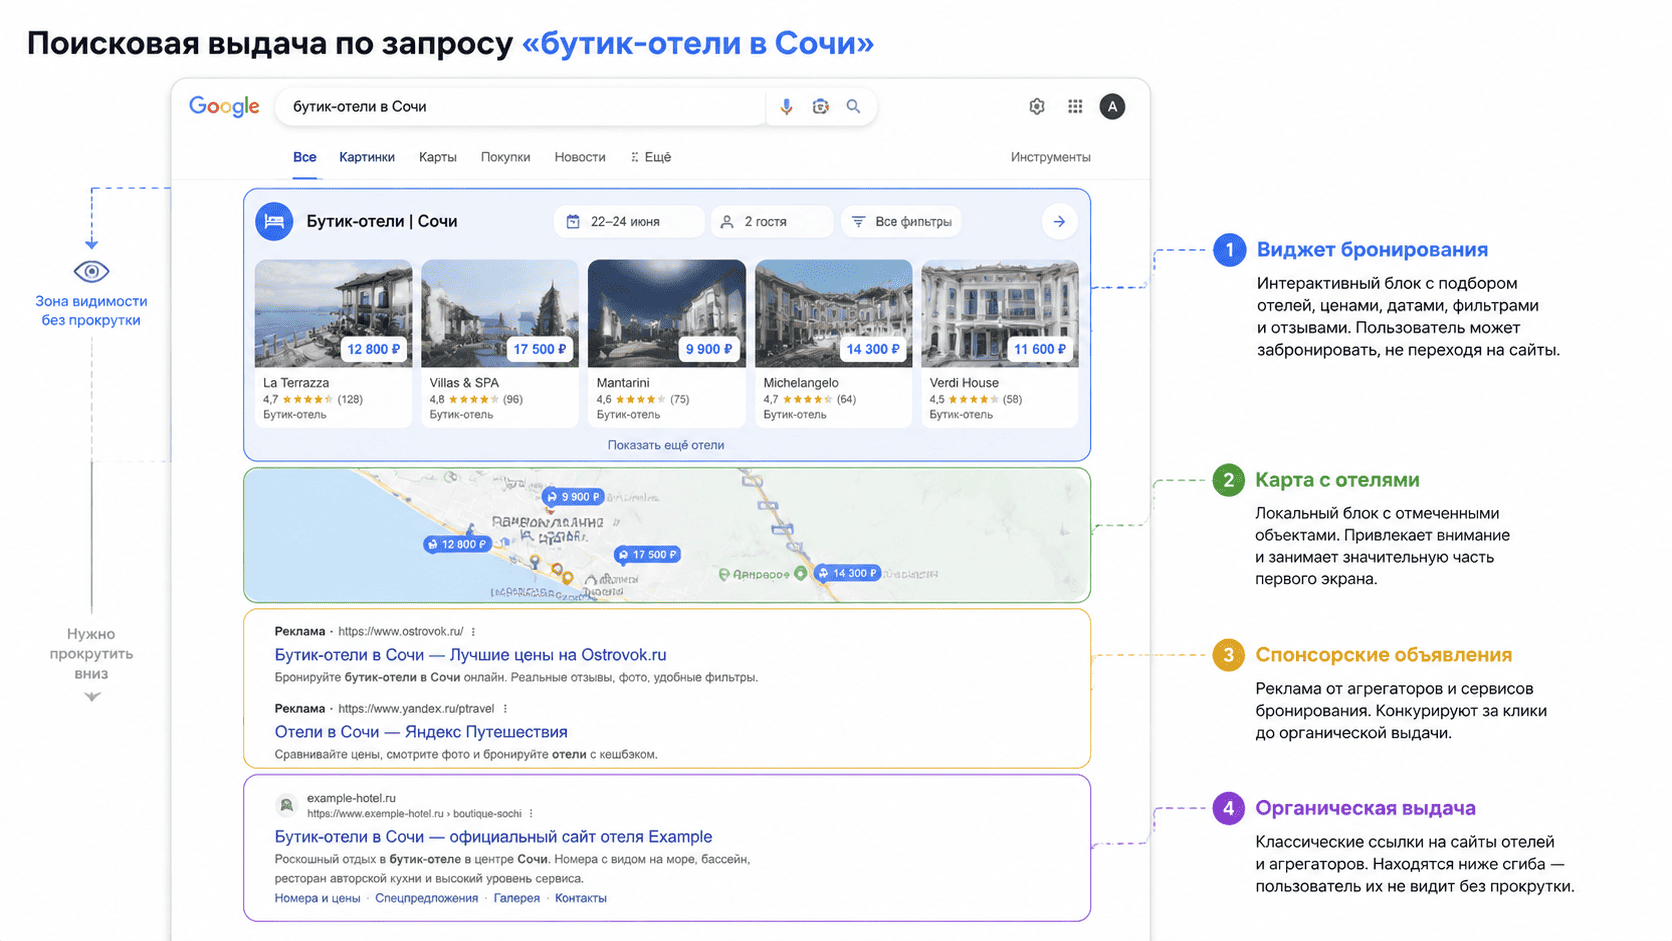Click the Google logo

pos(224,107)
